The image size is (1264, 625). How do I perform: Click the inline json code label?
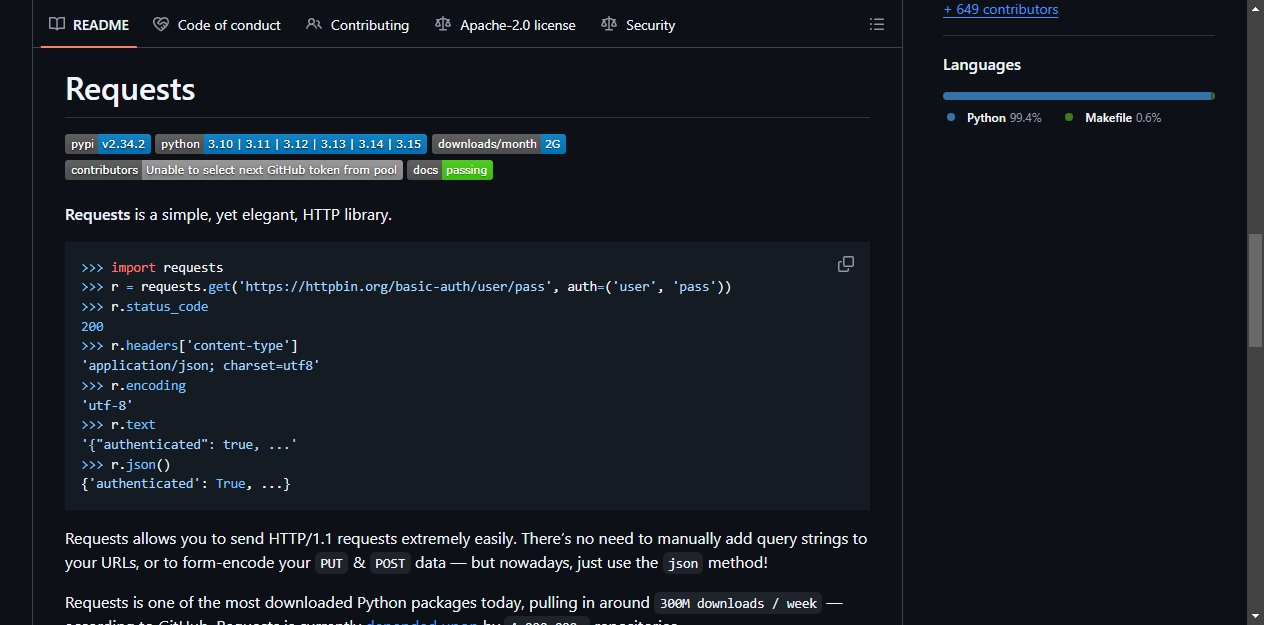(x=683, y=563)
